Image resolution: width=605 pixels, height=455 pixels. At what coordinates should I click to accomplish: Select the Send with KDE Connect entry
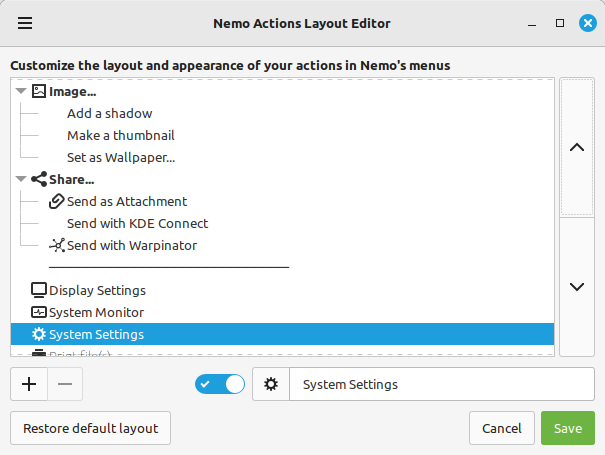(x=137, y=224)
